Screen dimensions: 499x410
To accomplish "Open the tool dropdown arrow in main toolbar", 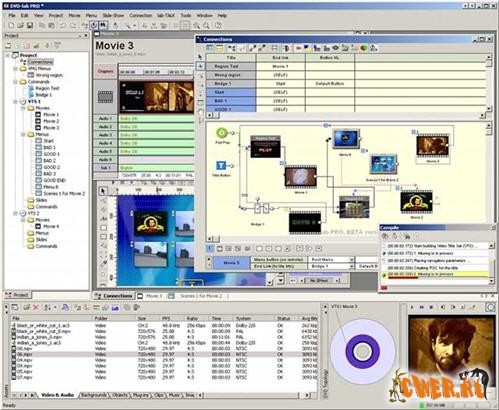I will pyautogui.click(x=135, y=25).
